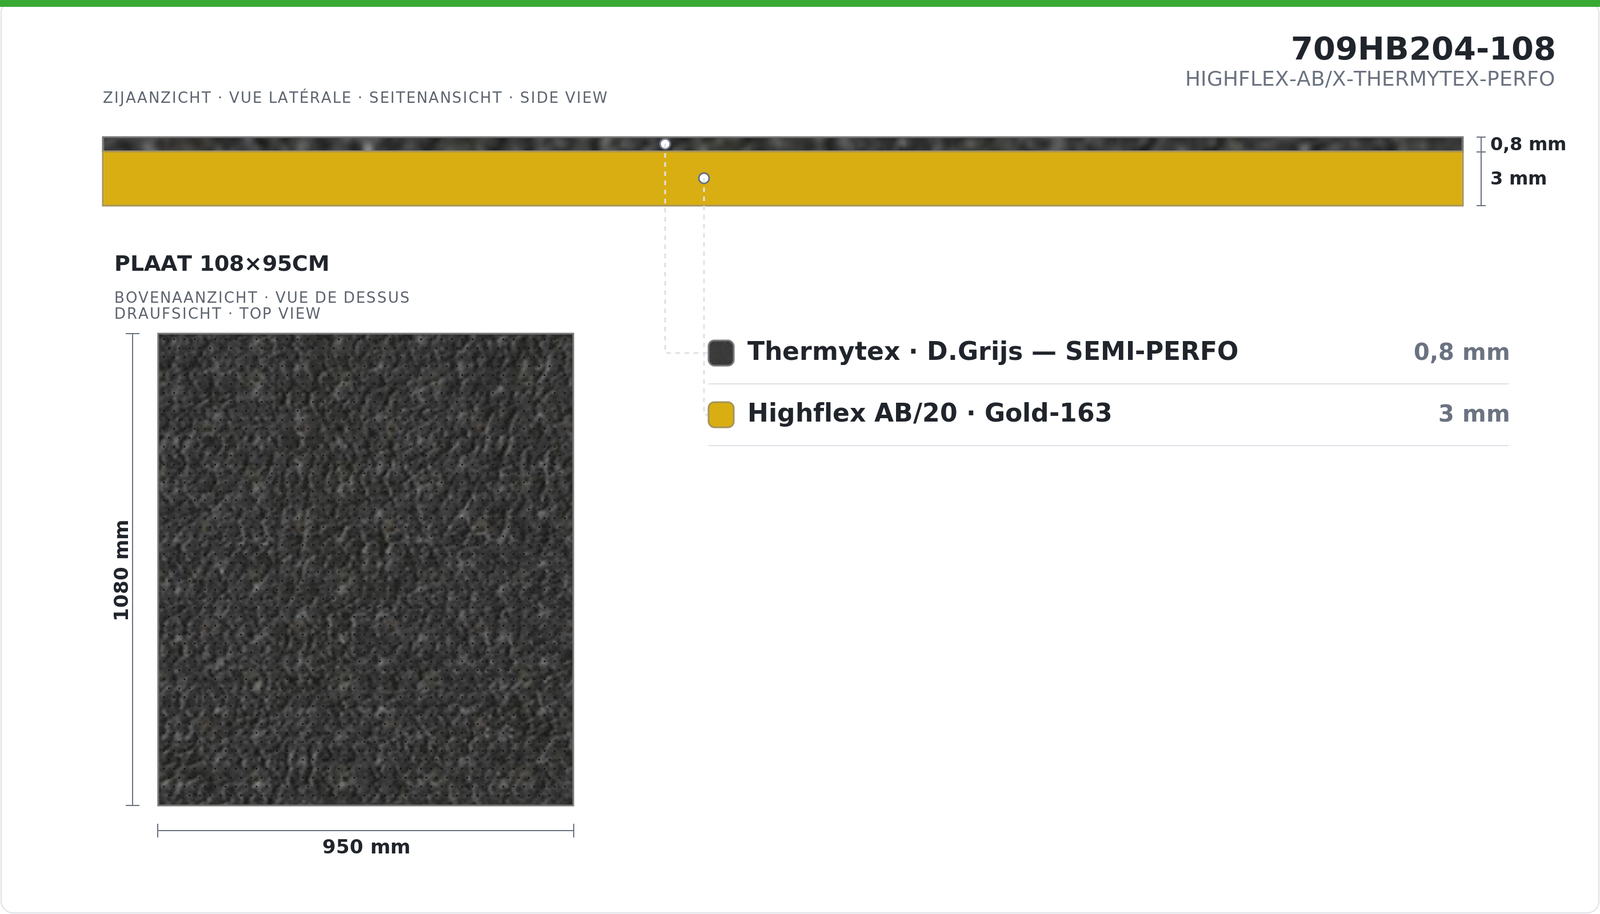The width and height of the screenshot is (1600, 914).
Task: Click the HIGHFLEX-AB/X-THERMYTEX-PERFO subtitle
Action: pos(1369,79)
